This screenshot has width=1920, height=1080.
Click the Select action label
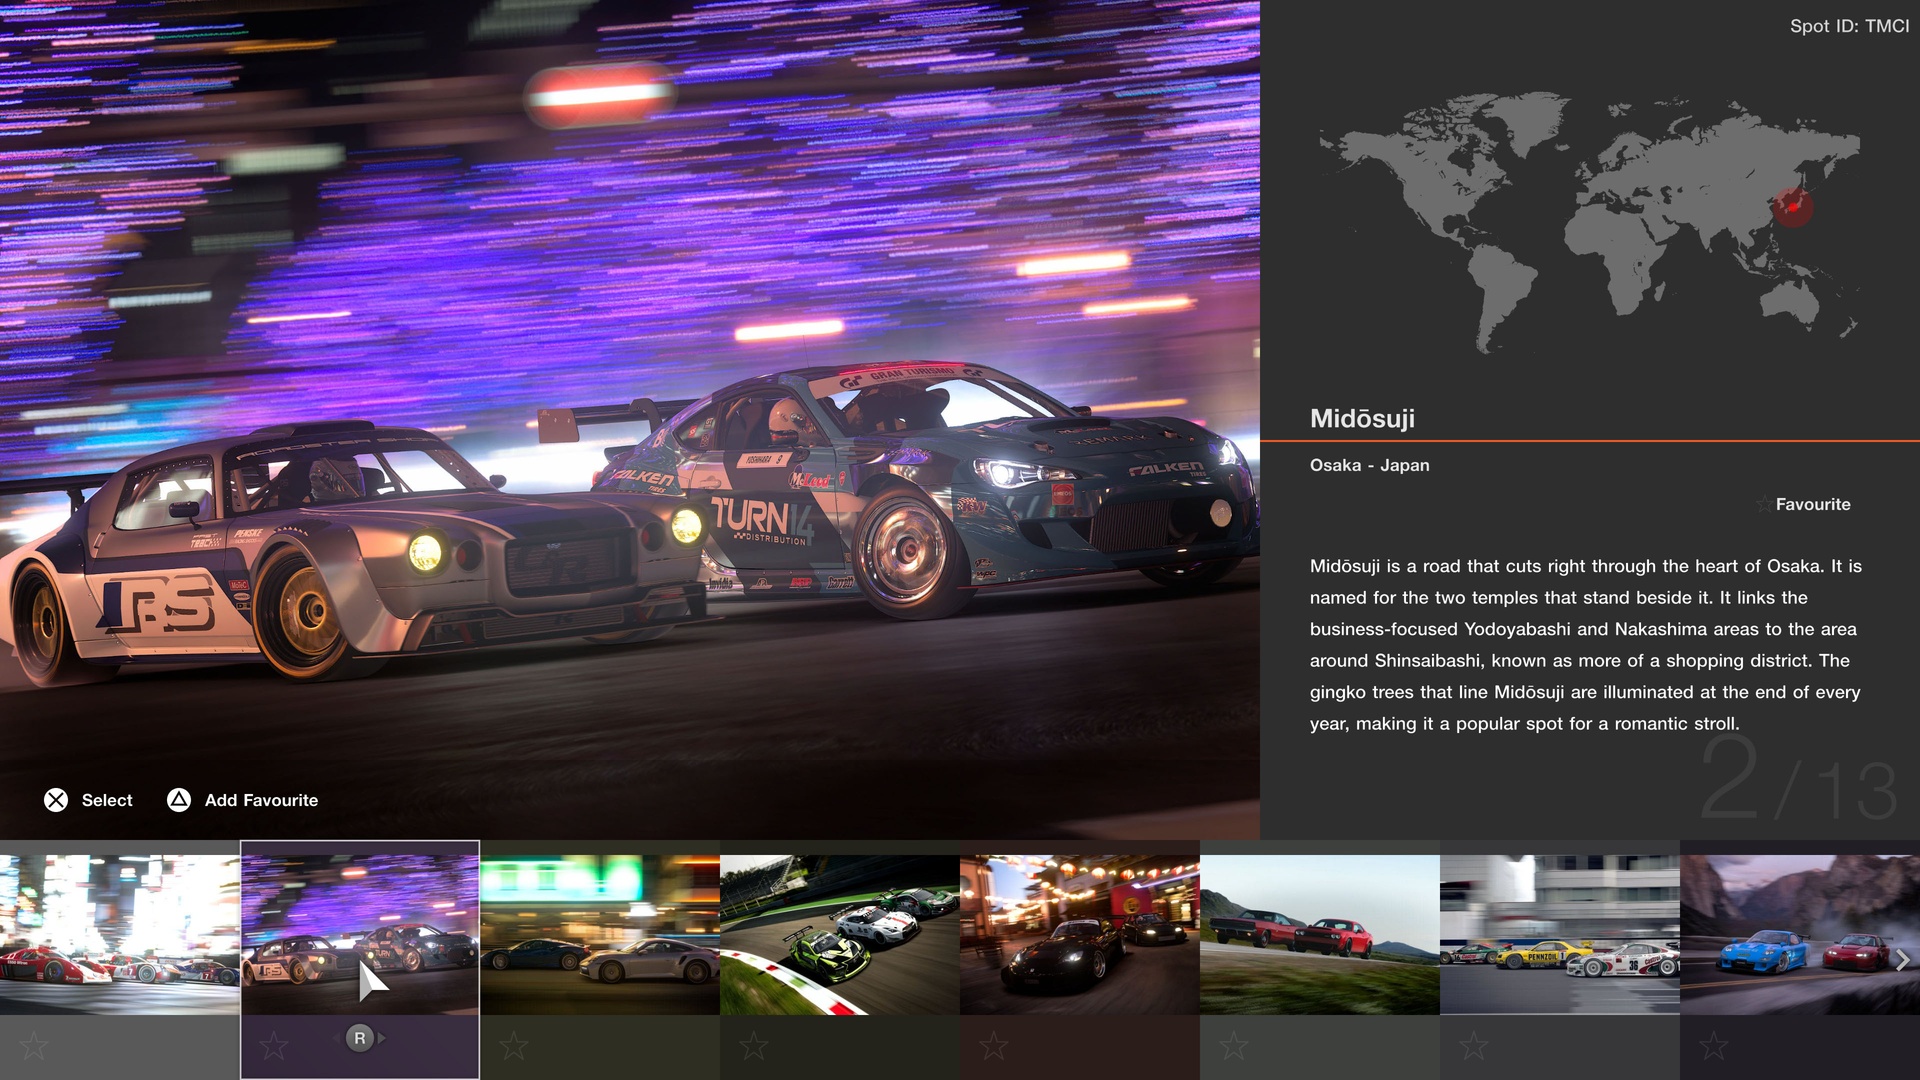tap(106, 800)
